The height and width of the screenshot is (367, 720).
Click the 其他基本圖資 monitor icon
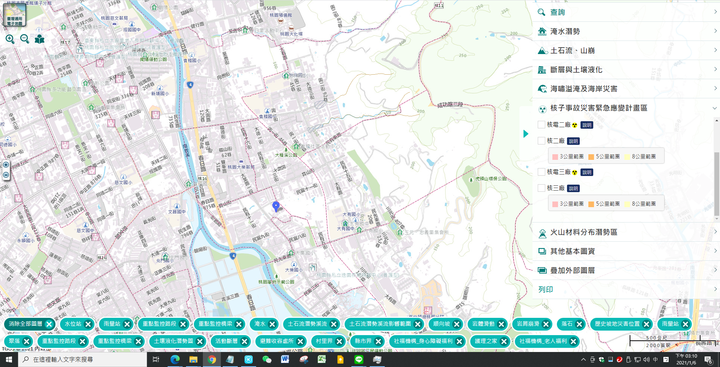(542, 251)
